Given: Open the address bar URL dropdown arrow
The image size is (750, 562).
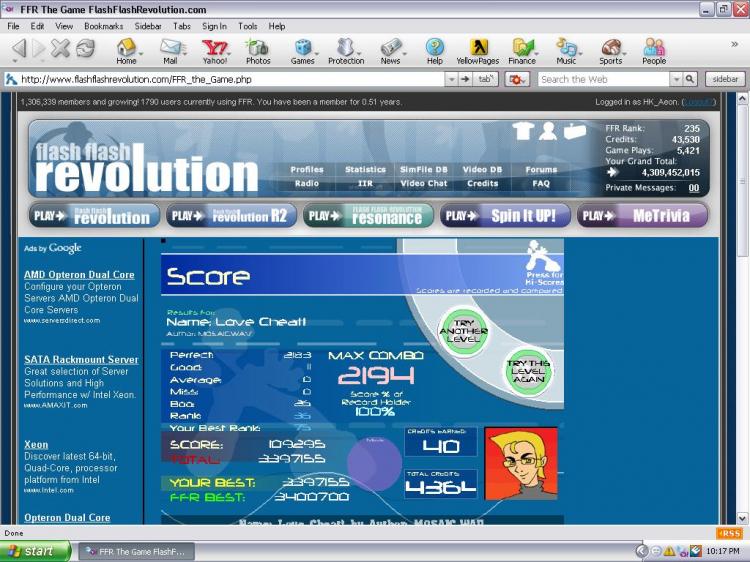Looking at the screenshot, I should 449,79.
